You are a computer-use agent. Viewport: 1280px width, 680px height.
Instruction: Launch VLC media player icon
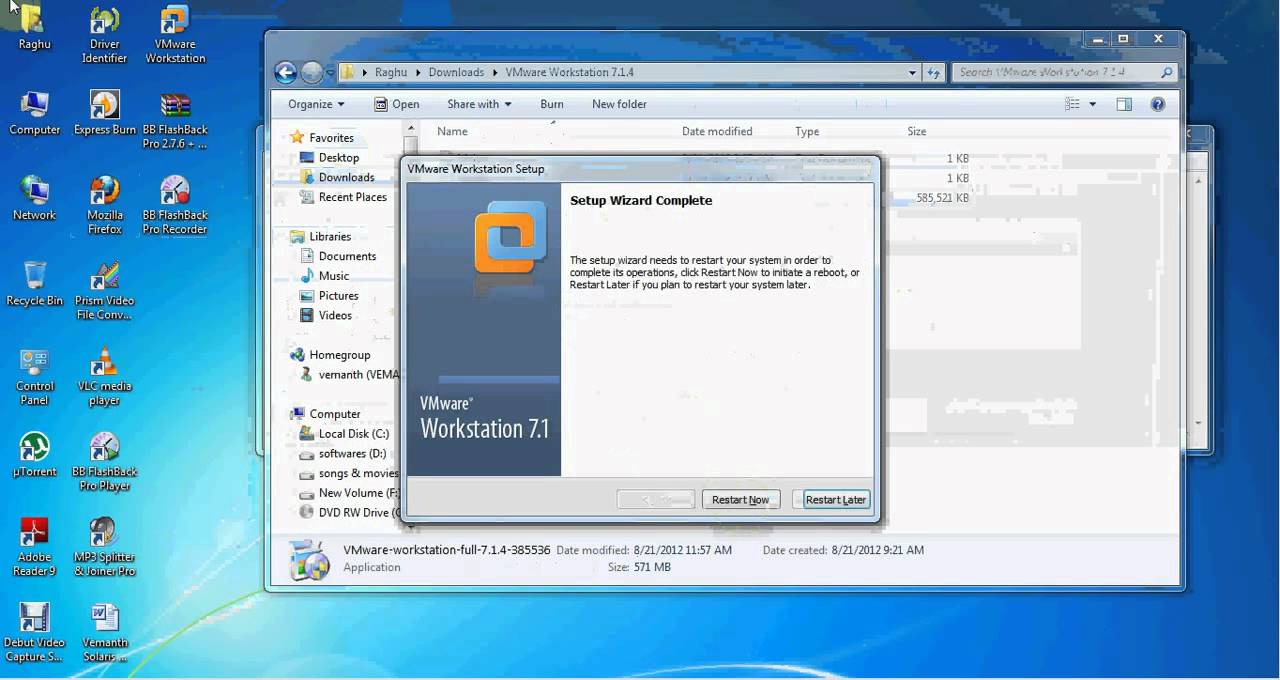point(104,377)
